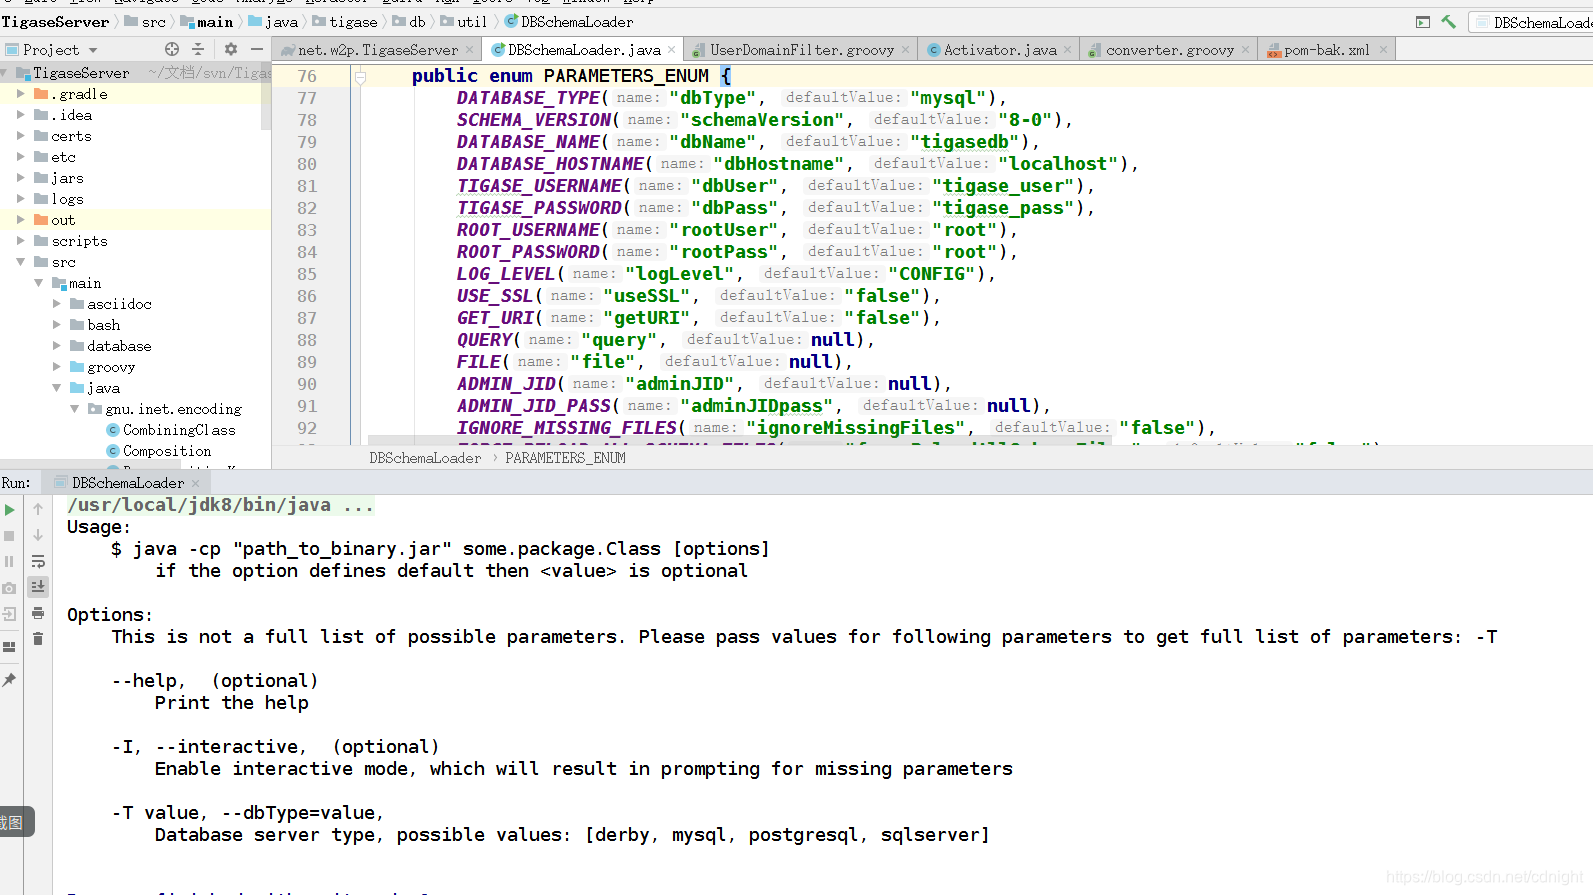Viewport: 1593px width, 895px height.
Task: Collapse all in Project panel
Action: (198, 49)
